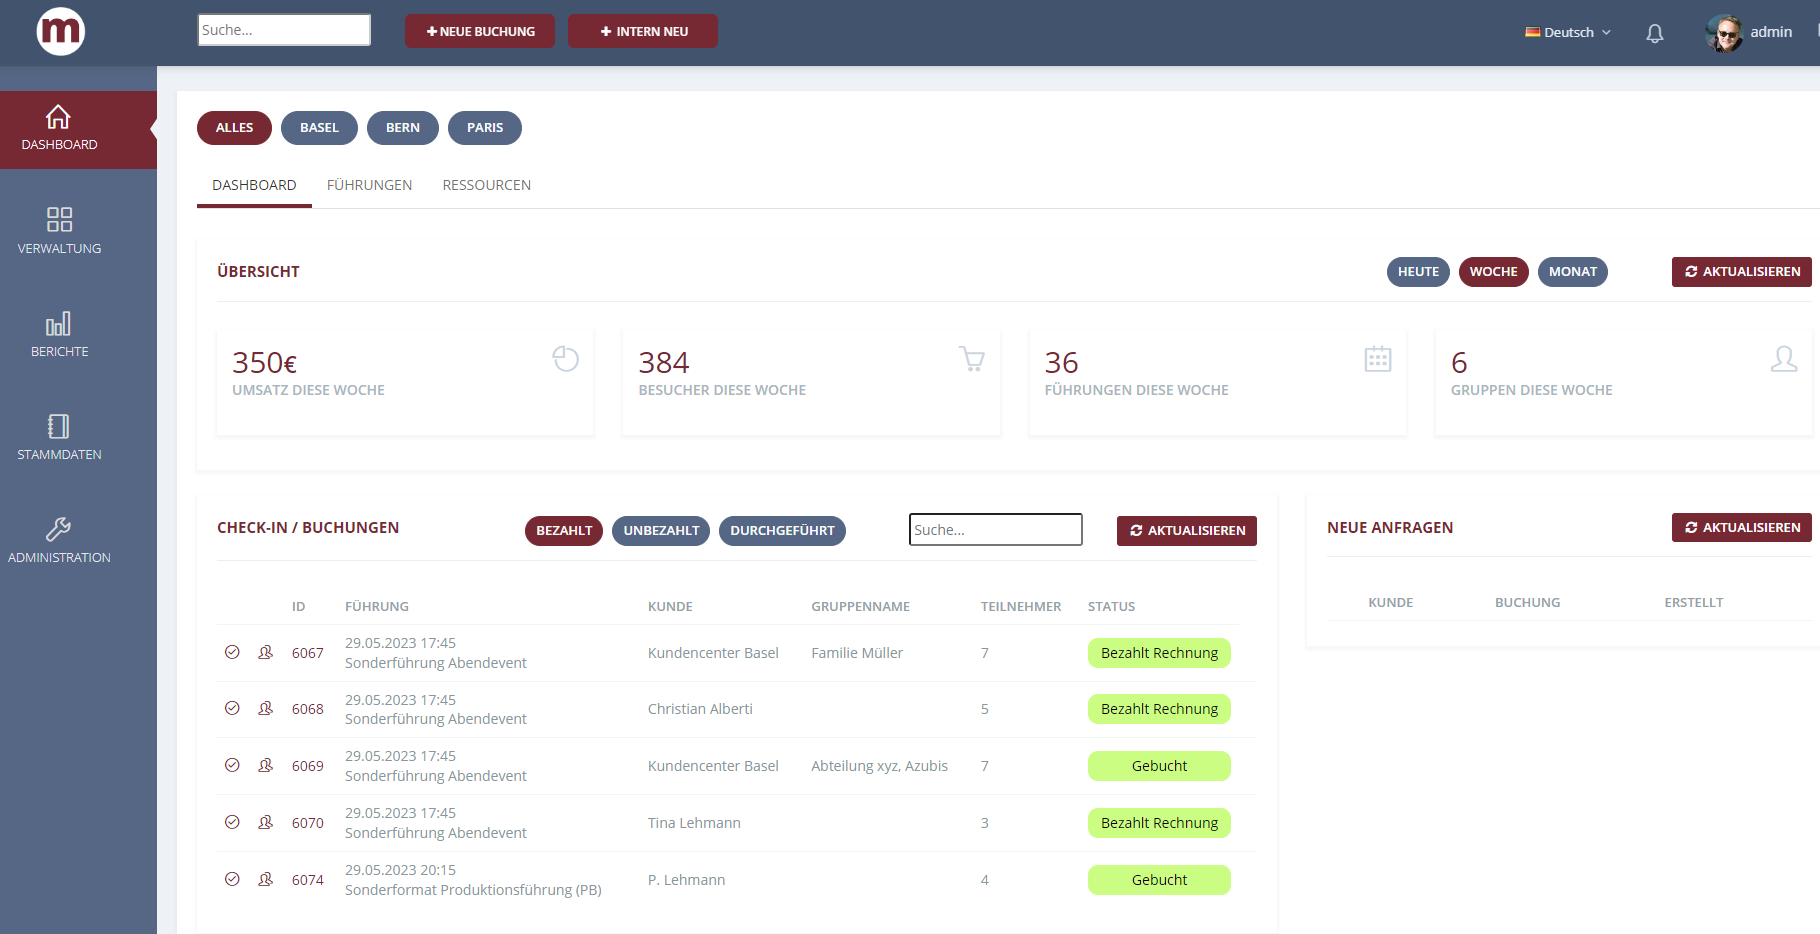This screenshot has width=1820, height=934.
Task: Toggle the Durchgeführt filter
Action: coord(782,531)
